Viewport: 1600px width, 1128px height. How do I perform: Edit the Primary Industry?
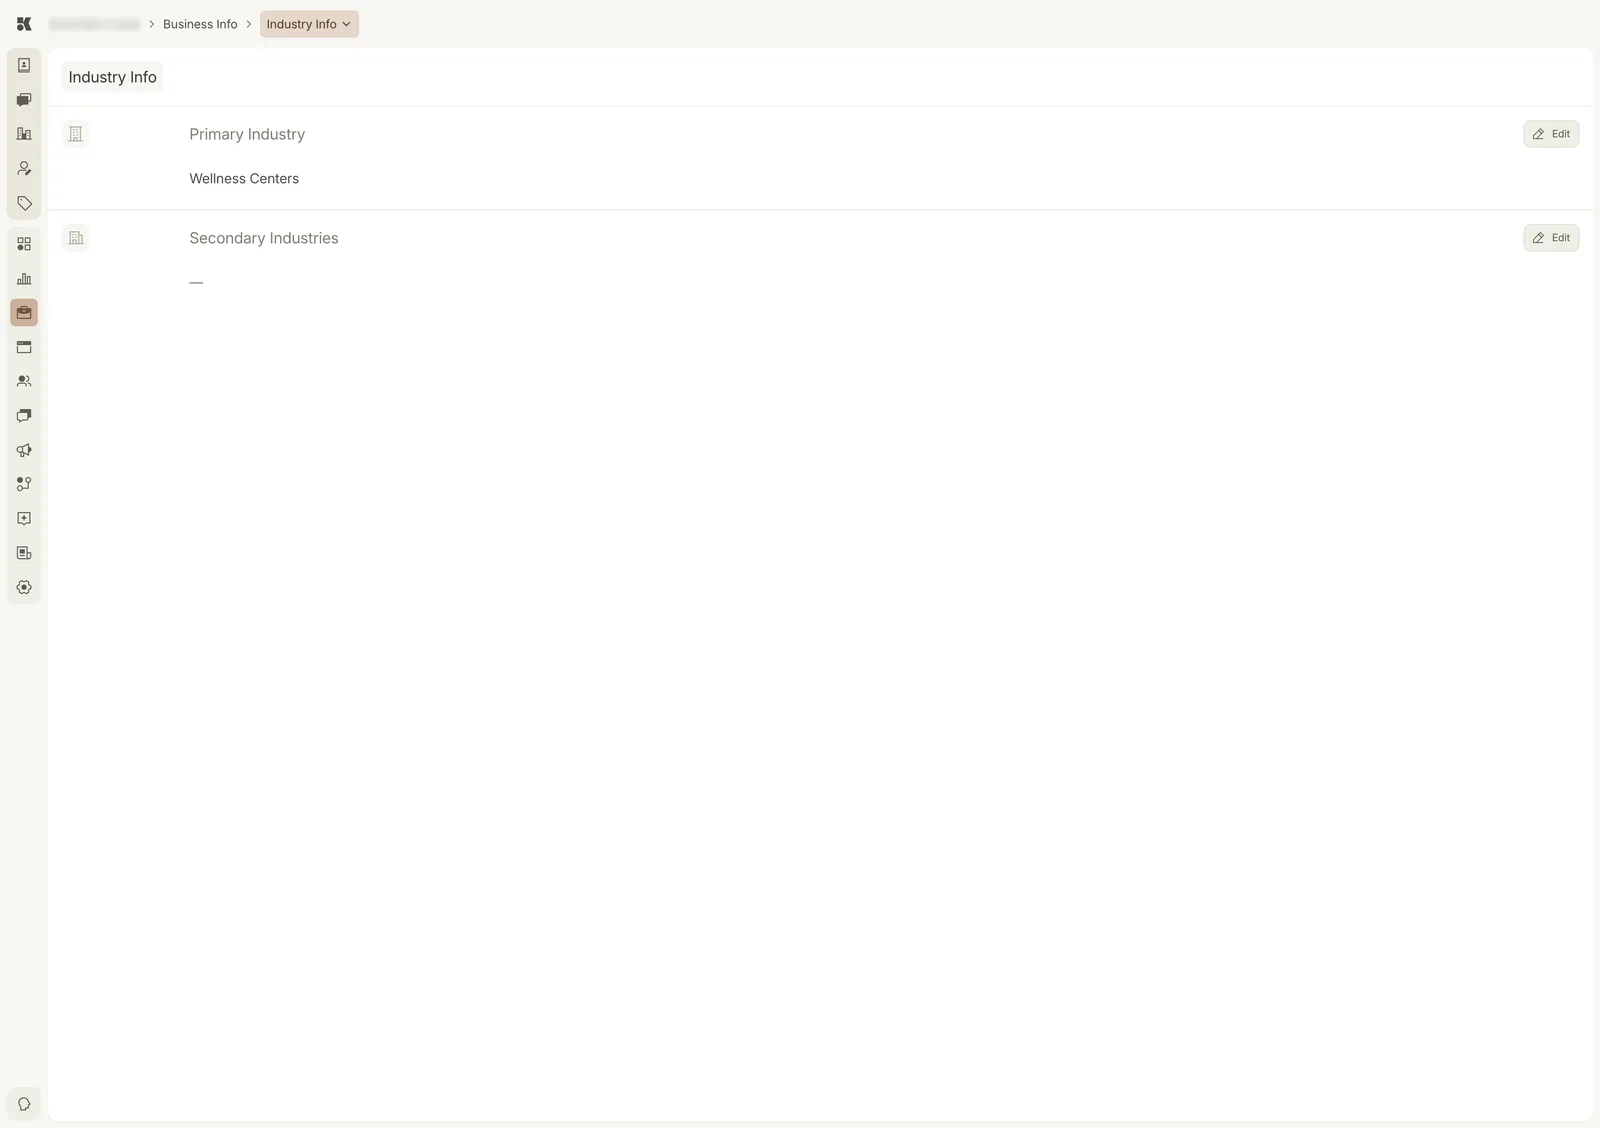(x=1551, y=134)
